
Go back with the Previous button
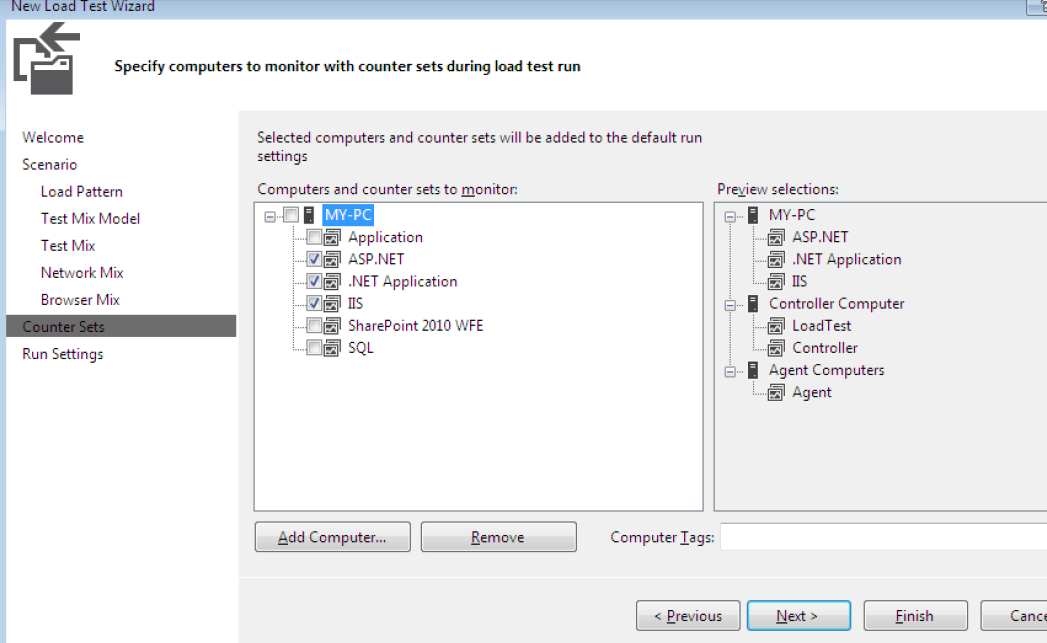(x=688, y=616)
